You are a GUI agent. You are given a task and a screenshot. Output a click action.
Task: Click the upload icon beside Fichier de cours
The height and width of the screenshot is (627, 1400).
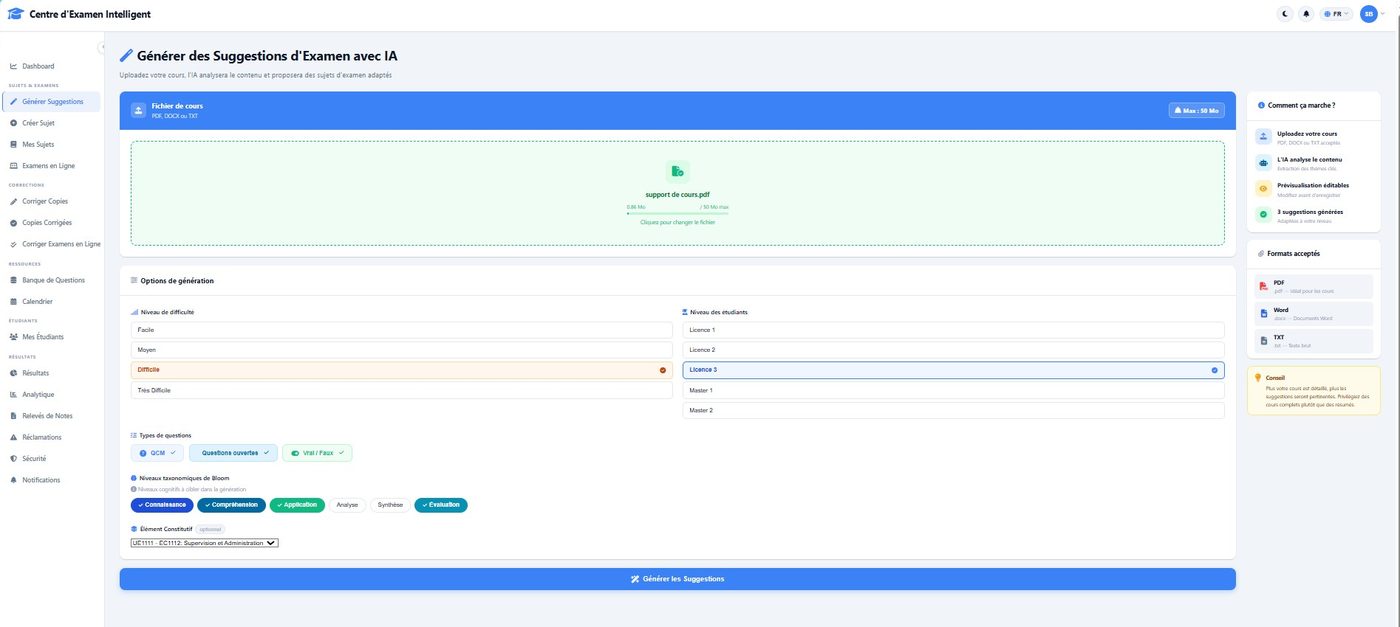tap(138, 110)
